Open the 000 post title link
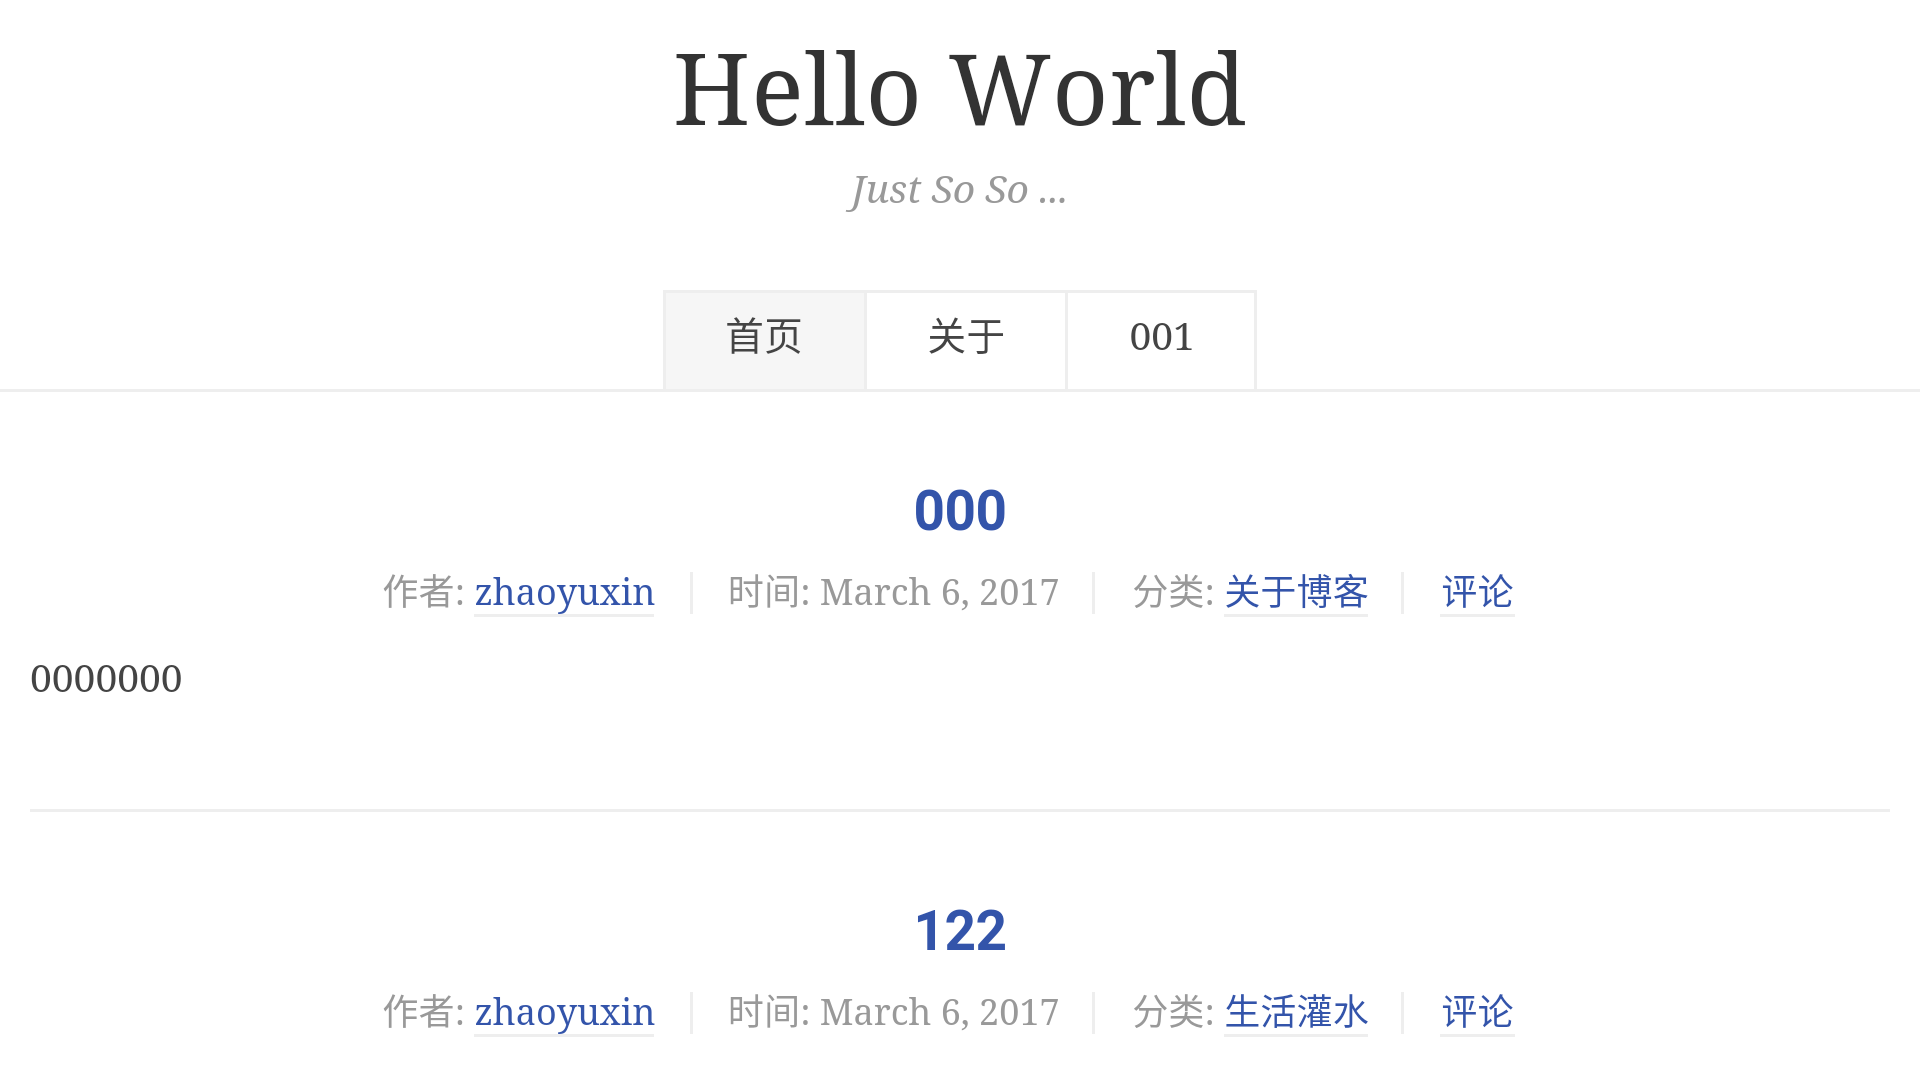1920x1080 pixels. [x=960, y=510]
